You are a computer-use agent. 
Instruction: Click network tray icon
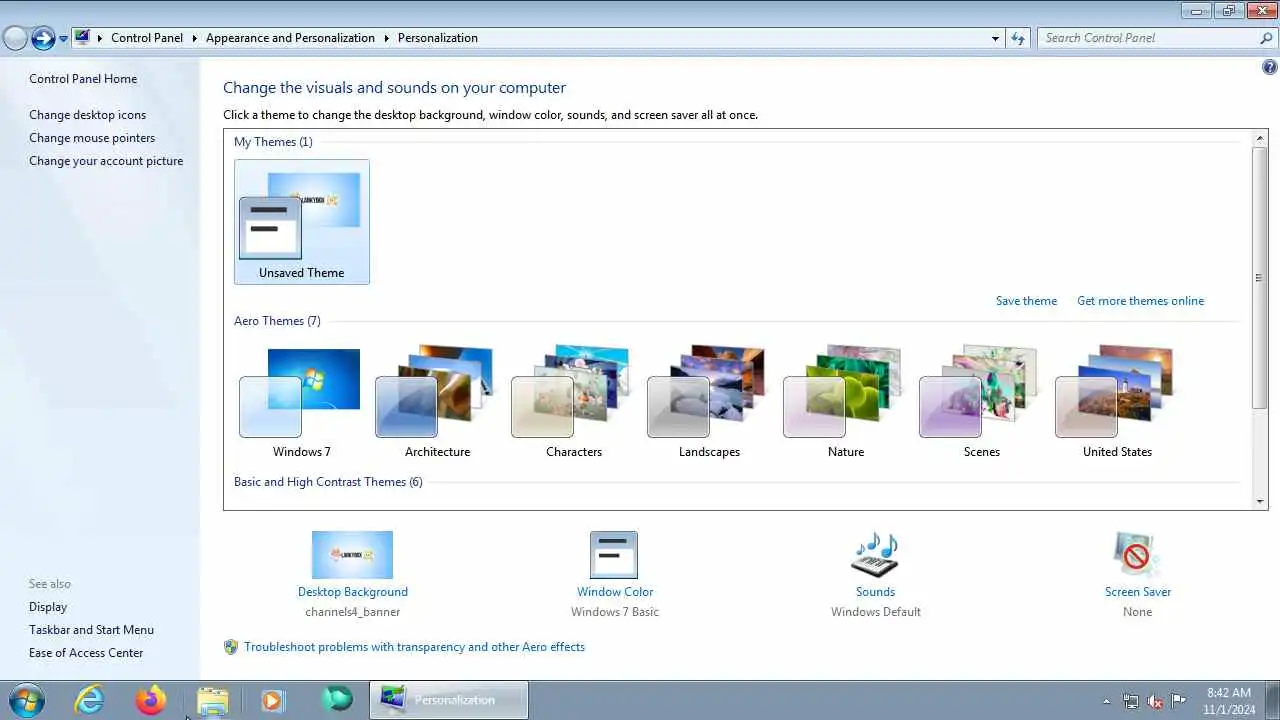point(1131,701)
